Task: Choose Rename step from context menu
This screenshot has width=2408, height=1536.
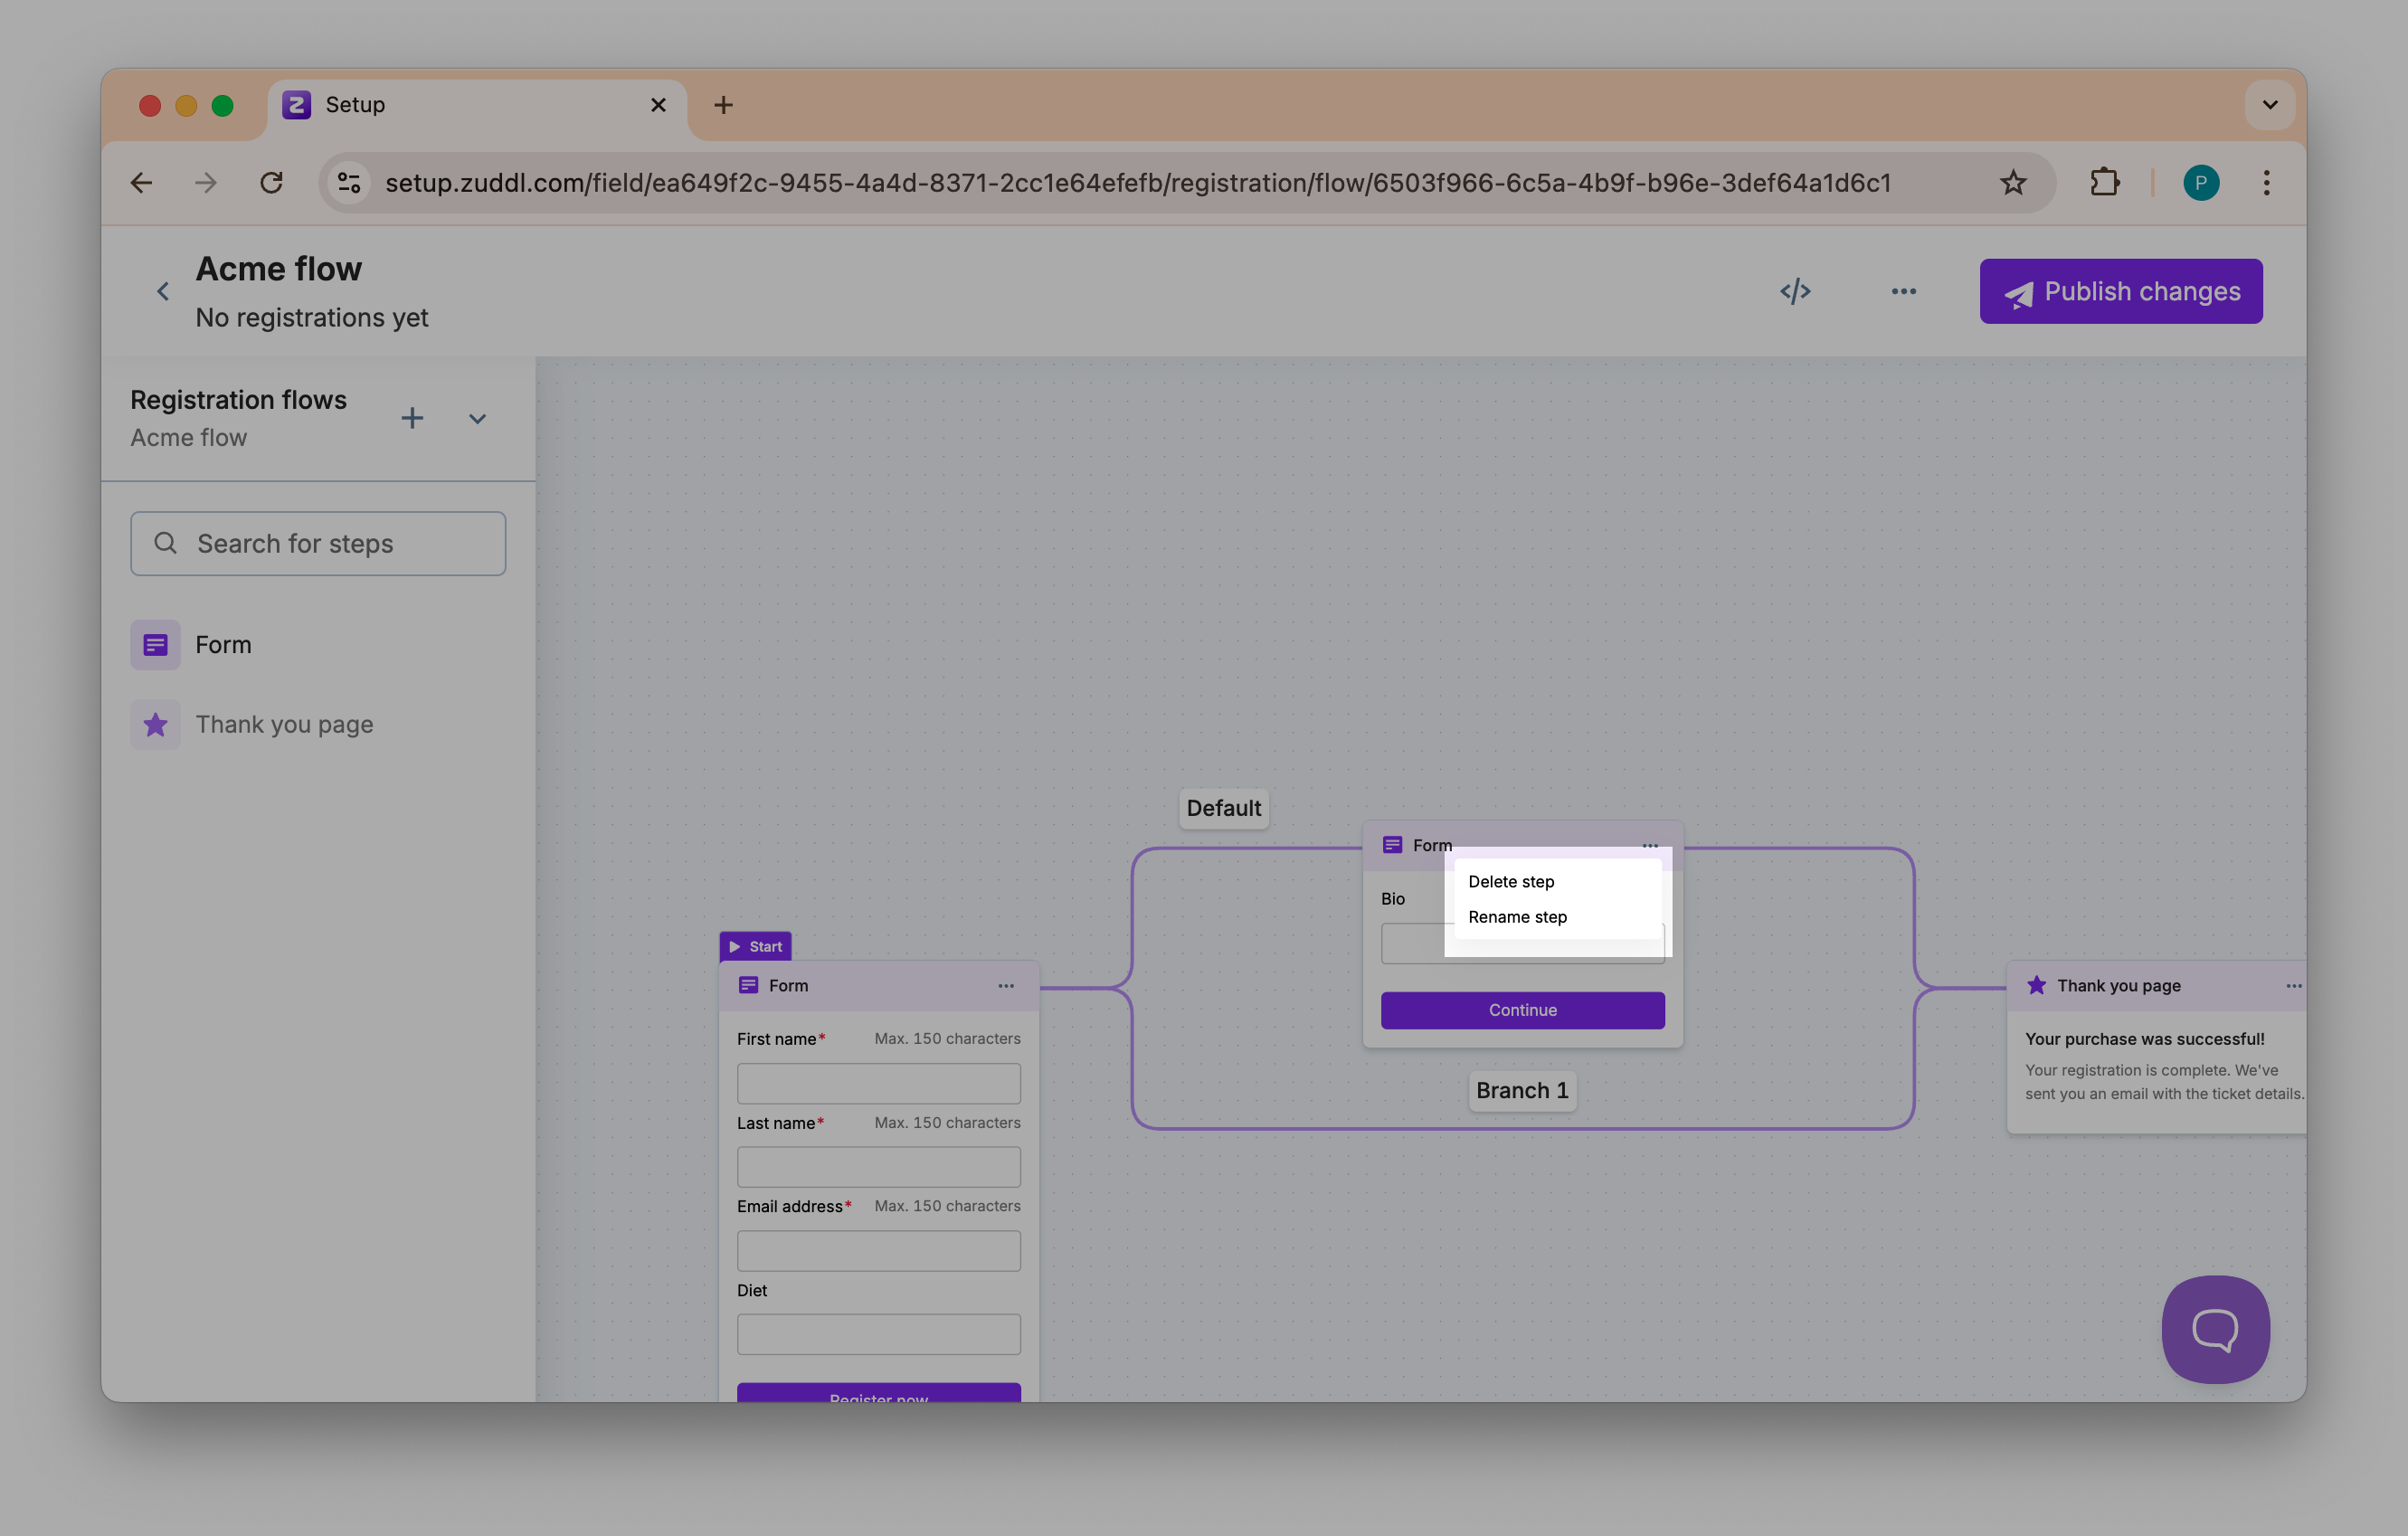Action: coord(1517,917)
